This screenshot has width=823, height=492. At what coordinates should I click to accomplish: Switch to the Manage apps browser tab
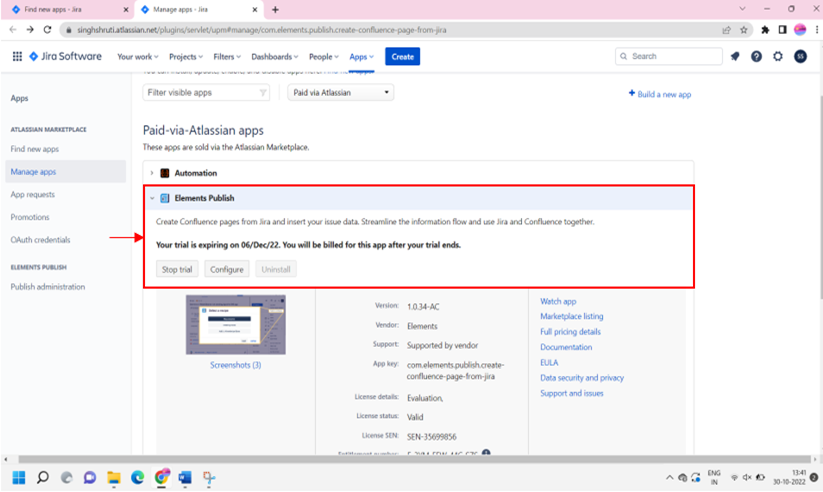pos(197,9)
